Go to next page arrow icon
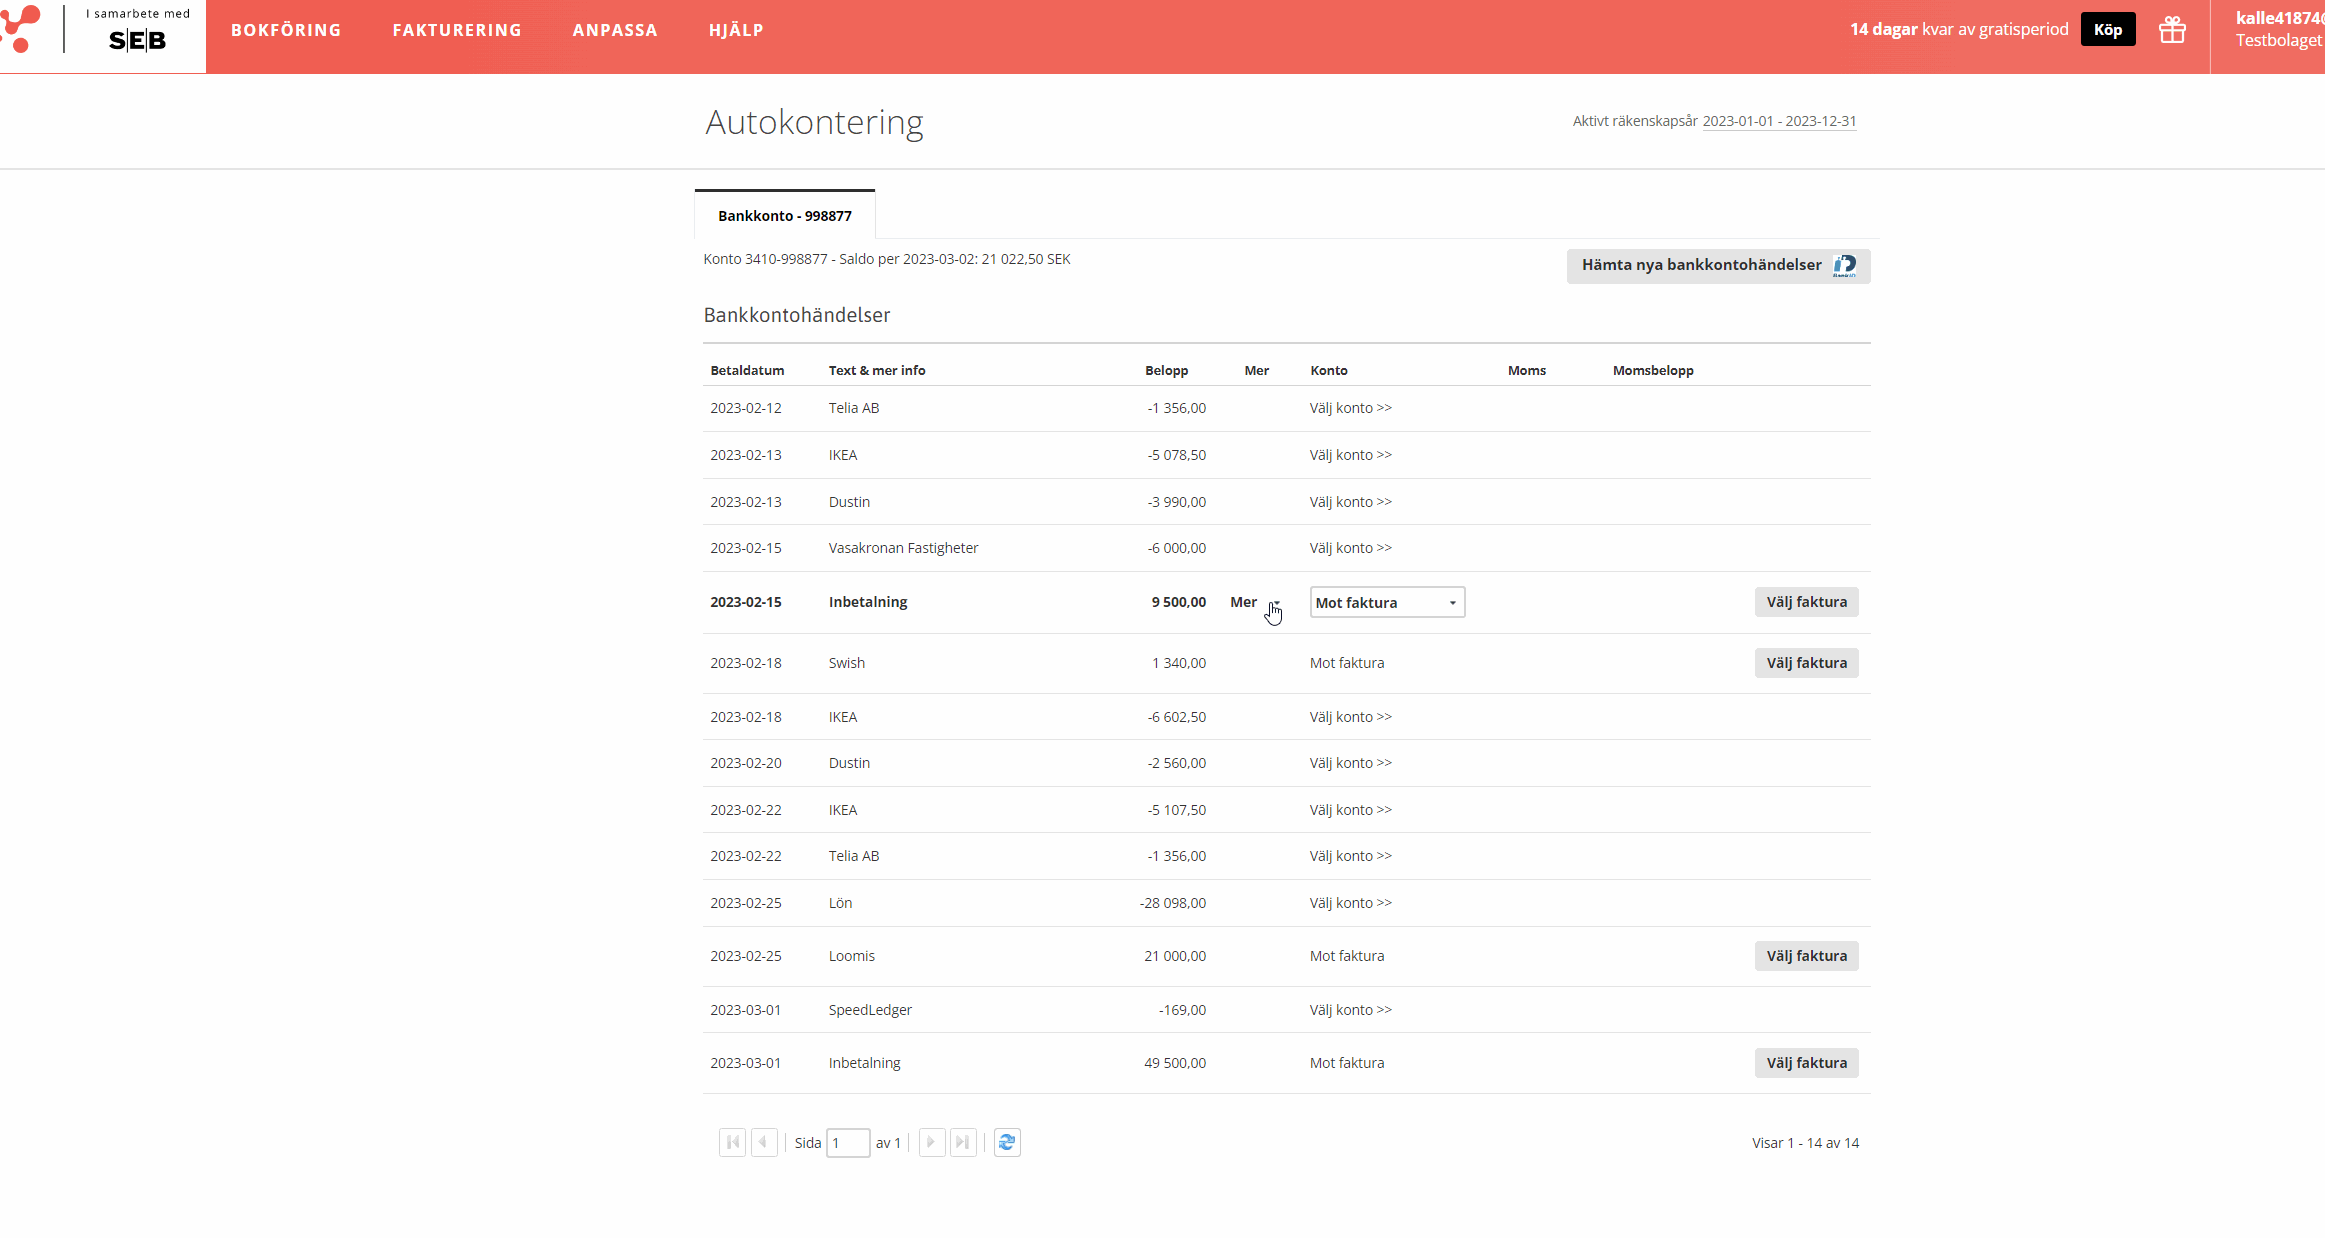The width and height of the screenshot is (2325, 1238). click(931, 1142)
